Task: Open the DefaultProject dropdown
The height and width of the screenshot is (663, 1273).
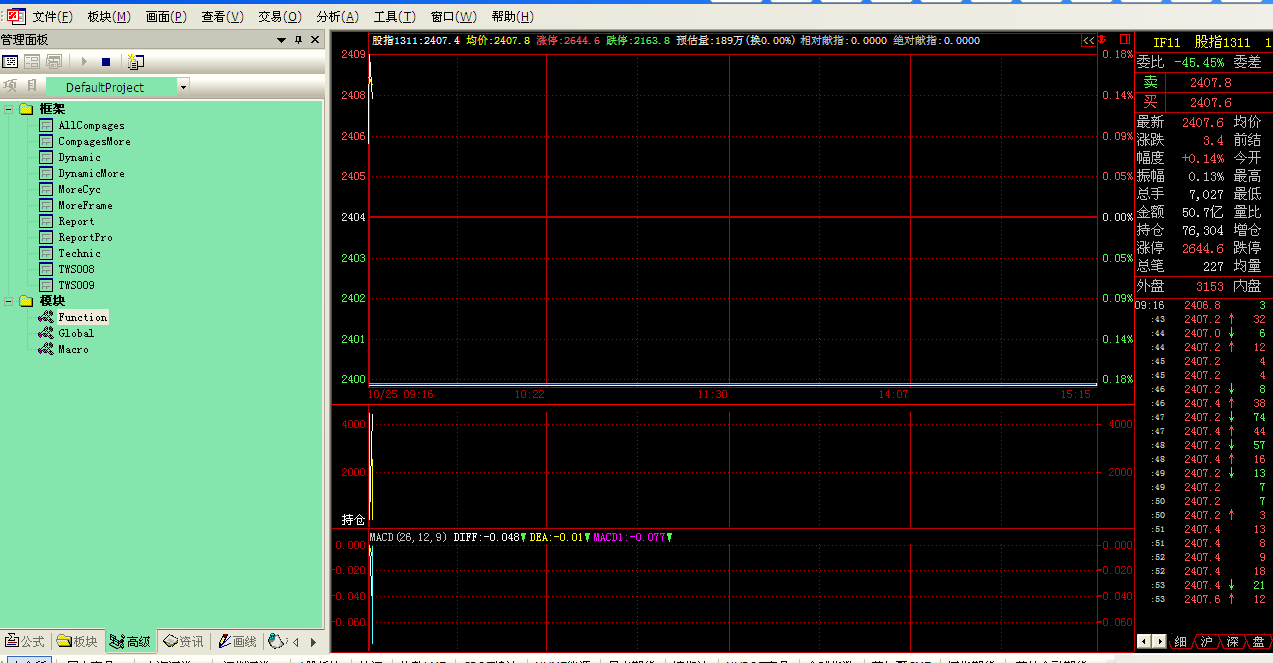Action: coord(183,88)
